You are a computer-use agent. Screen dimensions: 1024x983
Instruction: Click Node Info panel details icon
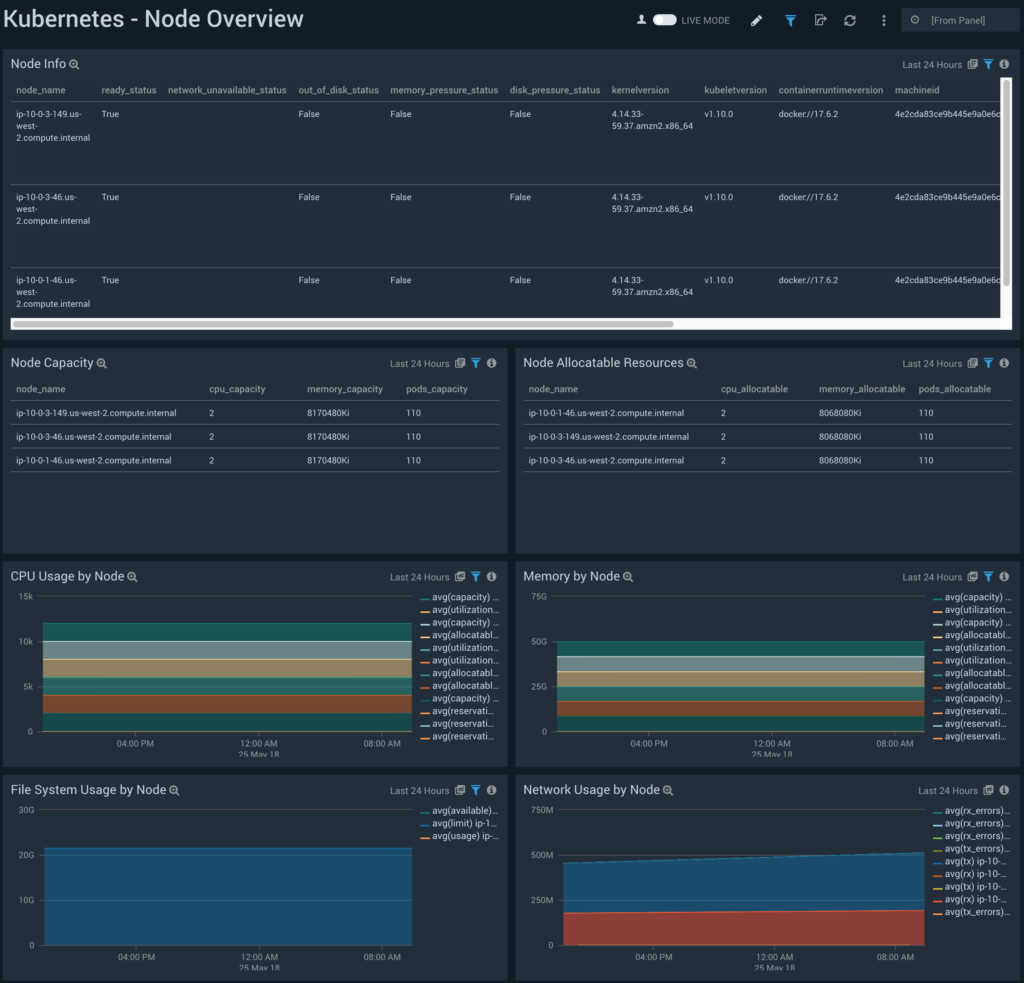coord(973,64)
